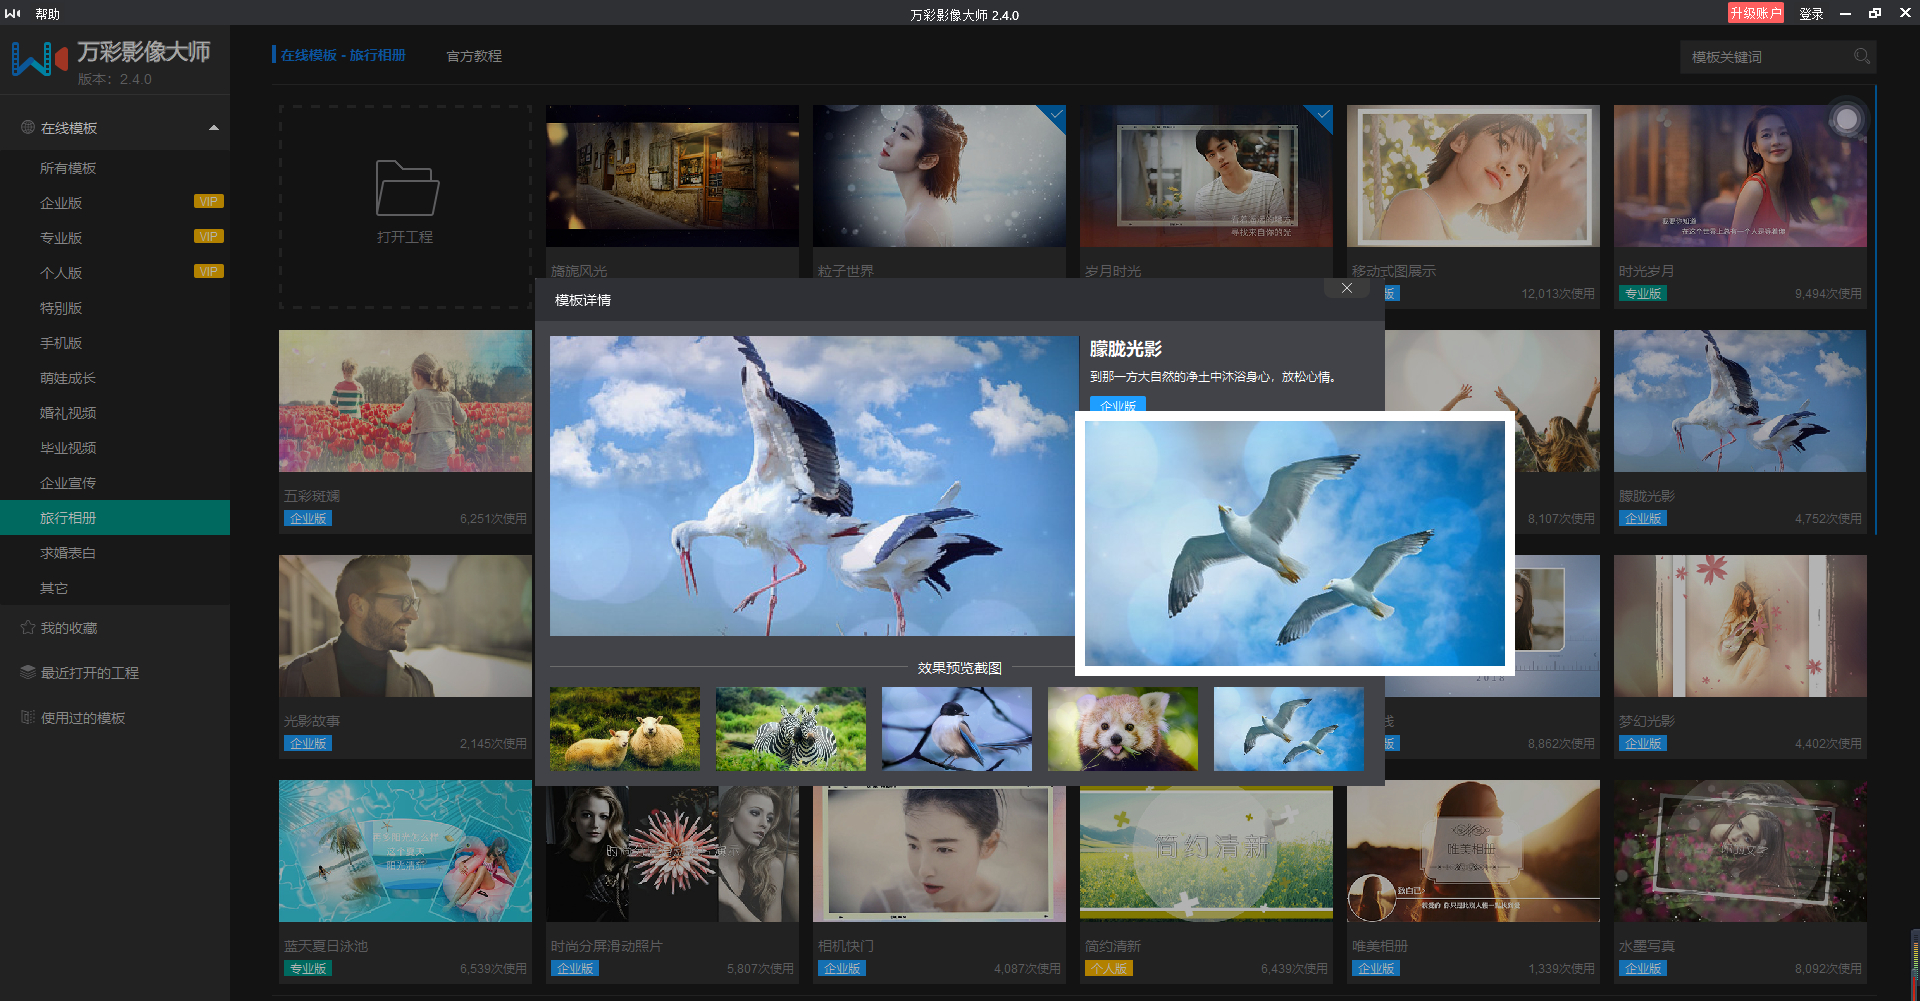Select the small bird on branch preview thumbnail
1920x1001 pixels.
point(957,729)
